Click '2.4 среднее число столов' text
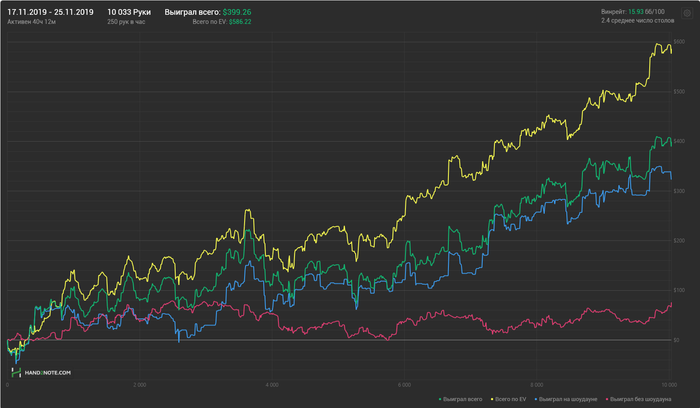Viewport: 700px width, 408px height. click(x=638, y=21)
